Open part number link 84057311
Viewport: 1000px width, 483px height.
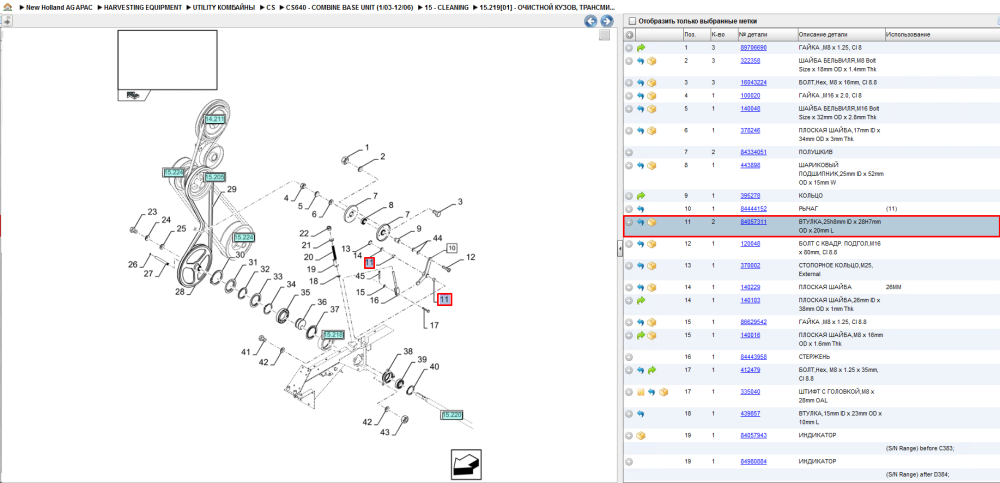753,221
